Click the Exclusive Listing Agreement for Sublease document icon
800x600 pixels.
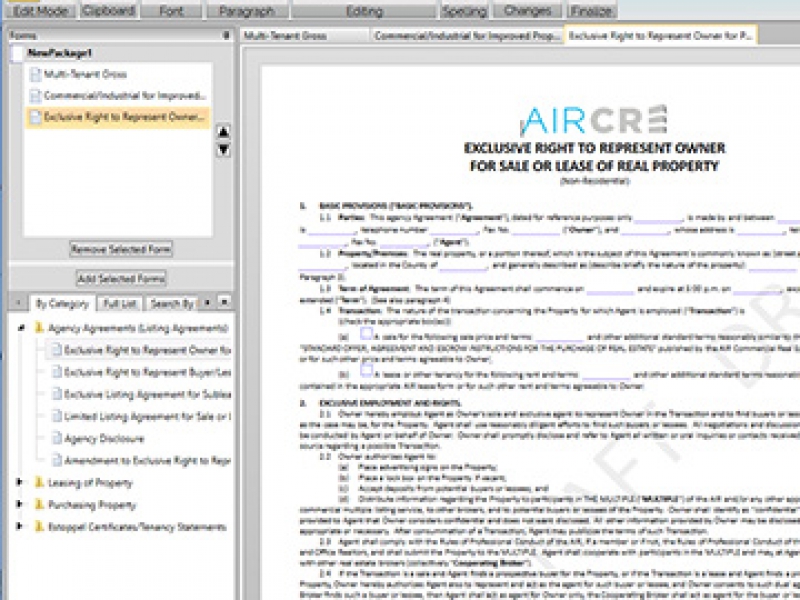tap(58, 393)
